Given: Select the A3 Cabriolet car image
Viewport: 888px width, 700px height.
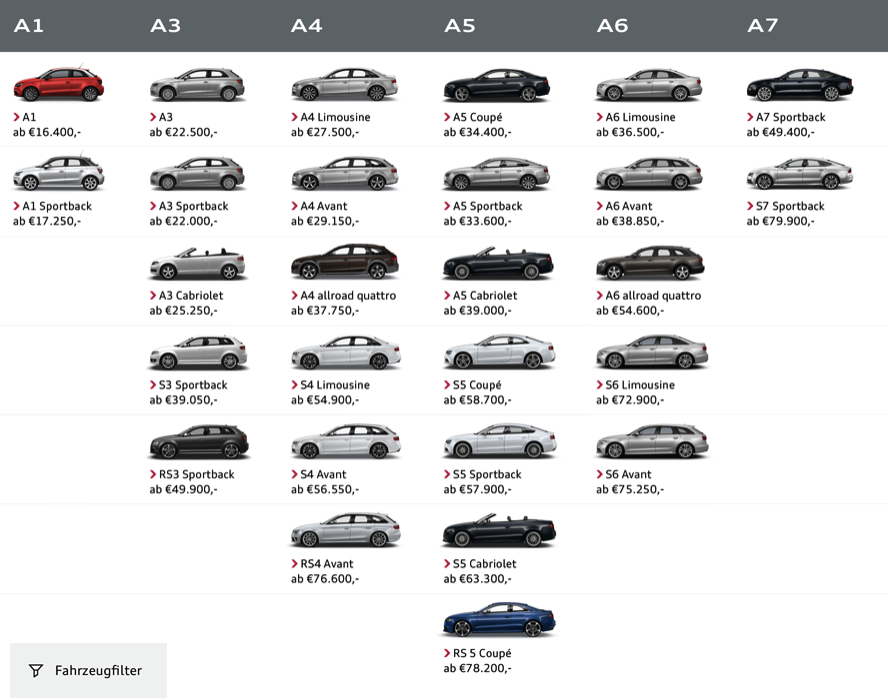Looking at the screenshot, I should [x=197, y=263].
